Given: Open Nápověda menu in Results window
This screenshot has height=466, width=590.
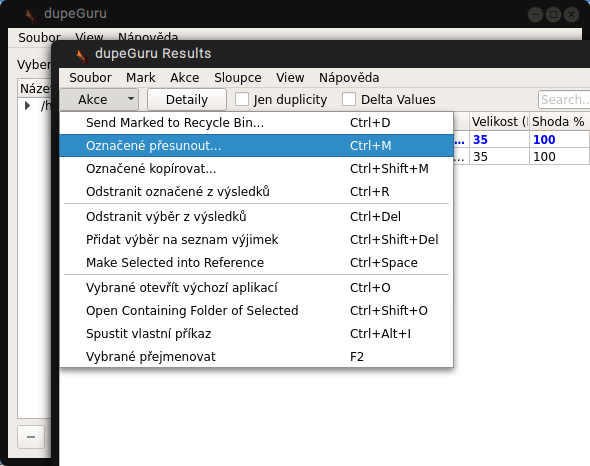Looking at the screenshot, I should (349, 78).
